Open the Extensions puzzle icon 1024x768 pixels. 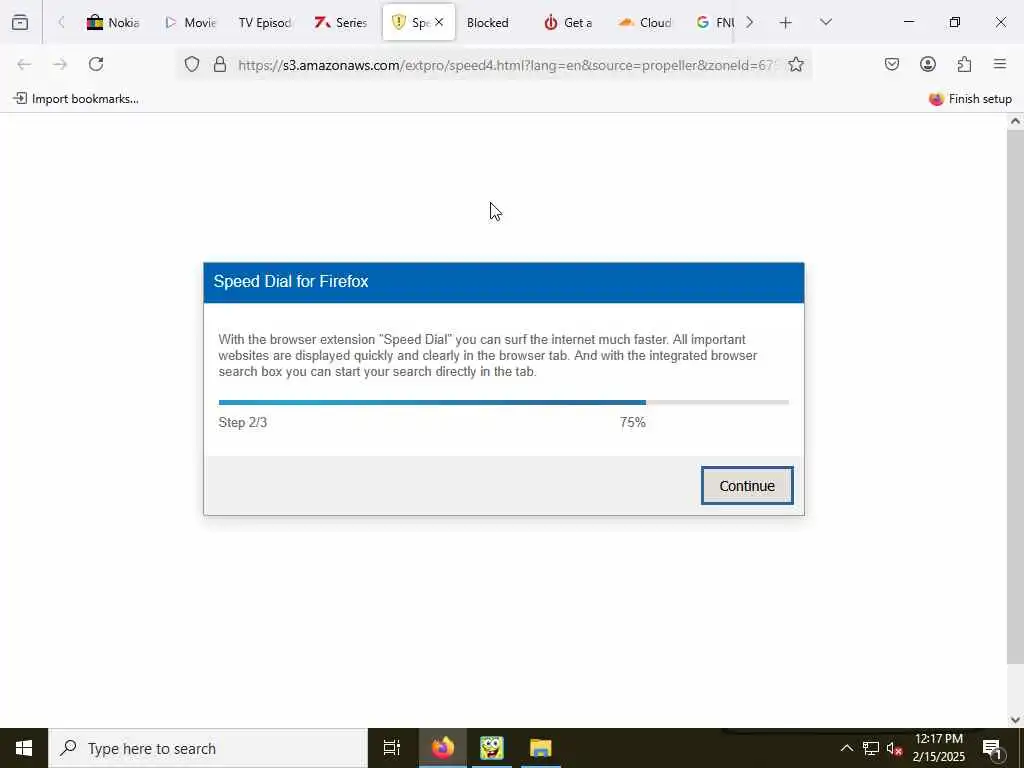964,64
